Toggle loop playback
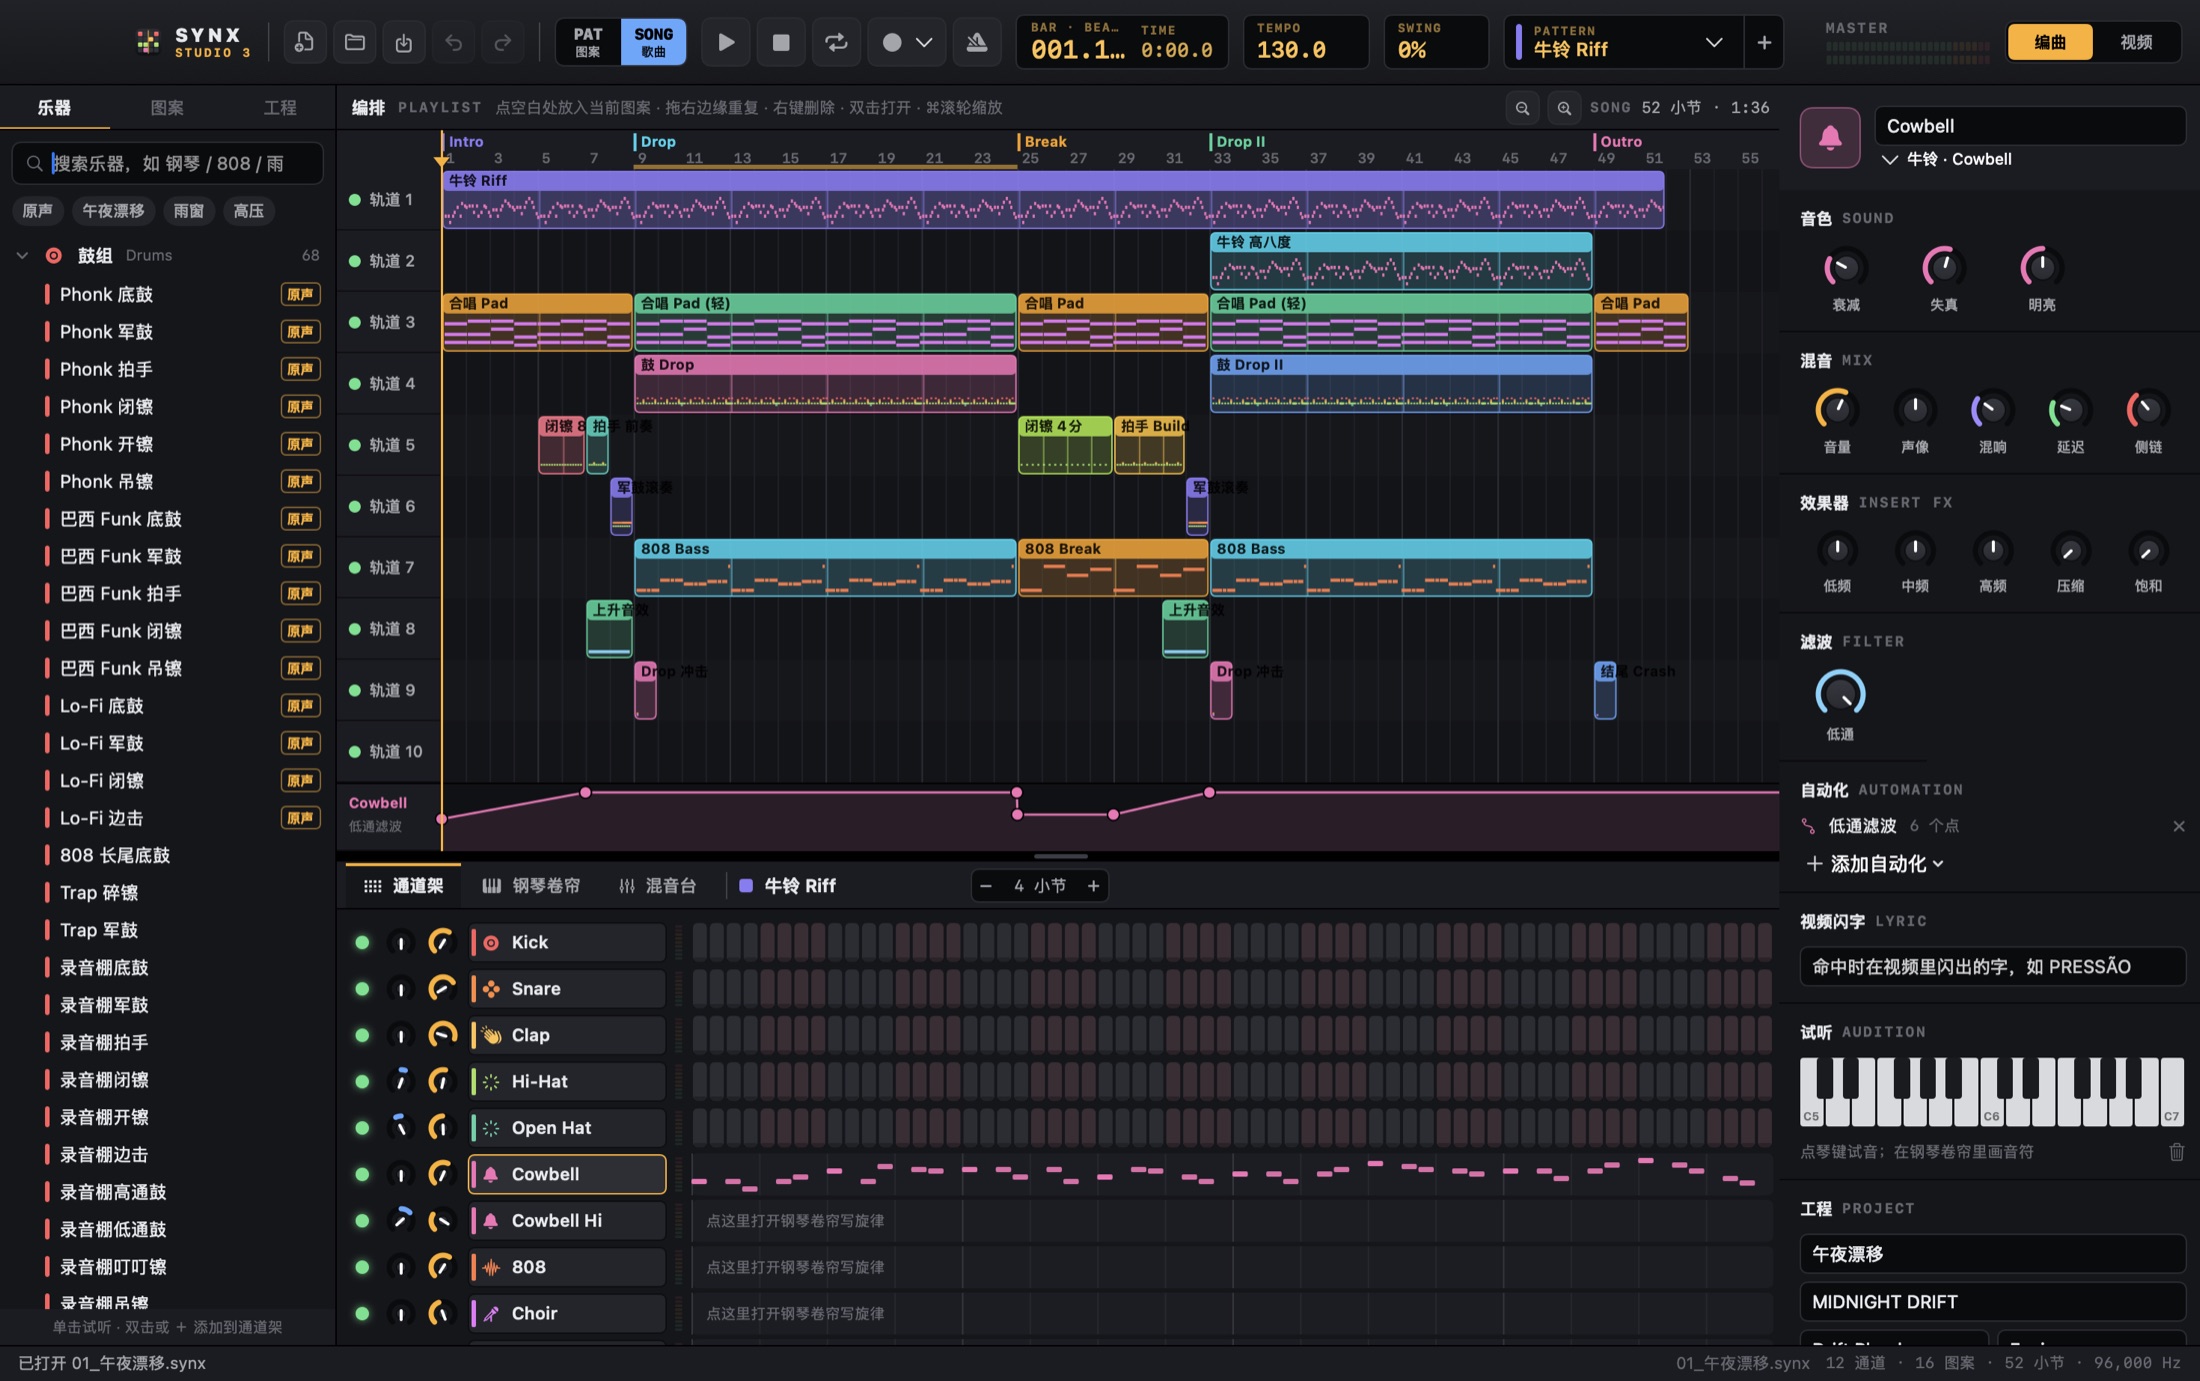This screenshot has width=2200, height=1381. point(836,42)
